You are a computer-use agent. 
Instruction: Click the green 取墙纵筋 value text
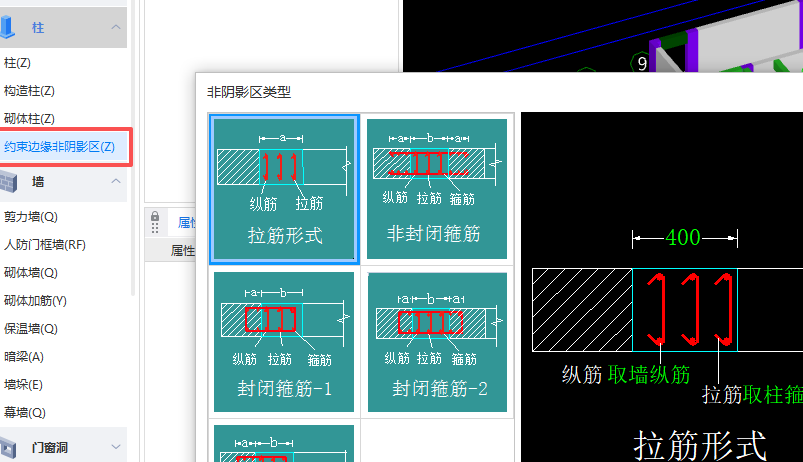click(649, 375)
